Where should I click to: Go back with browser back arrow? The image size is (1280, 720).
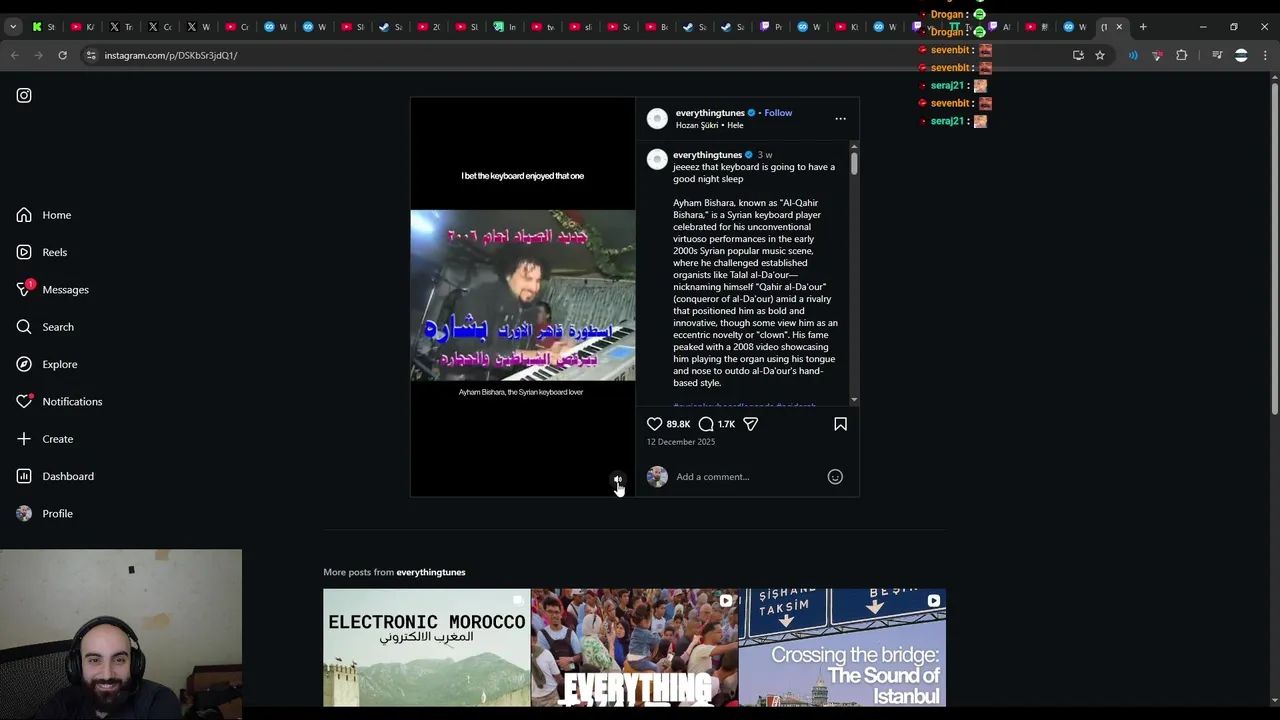click(14, 55)
